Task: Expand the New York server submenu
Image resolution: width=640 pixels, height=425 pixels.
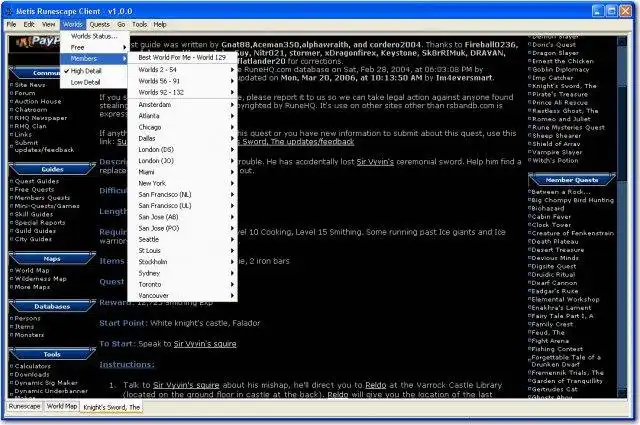Action: [182, 183]
